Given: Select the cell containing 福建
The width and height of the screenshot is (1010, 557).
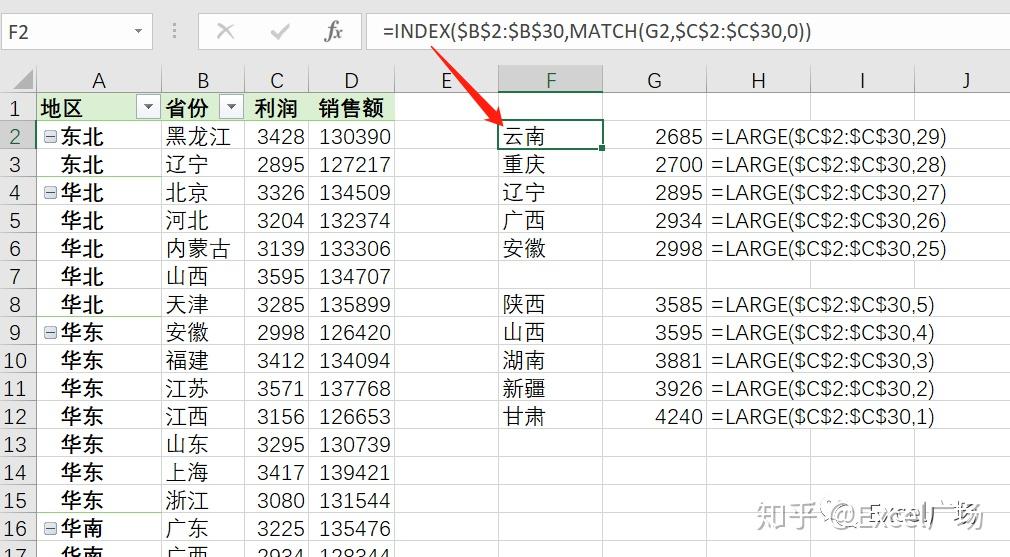Looking at the screenshot, I should pyautogui.click(x=203, y=360).
